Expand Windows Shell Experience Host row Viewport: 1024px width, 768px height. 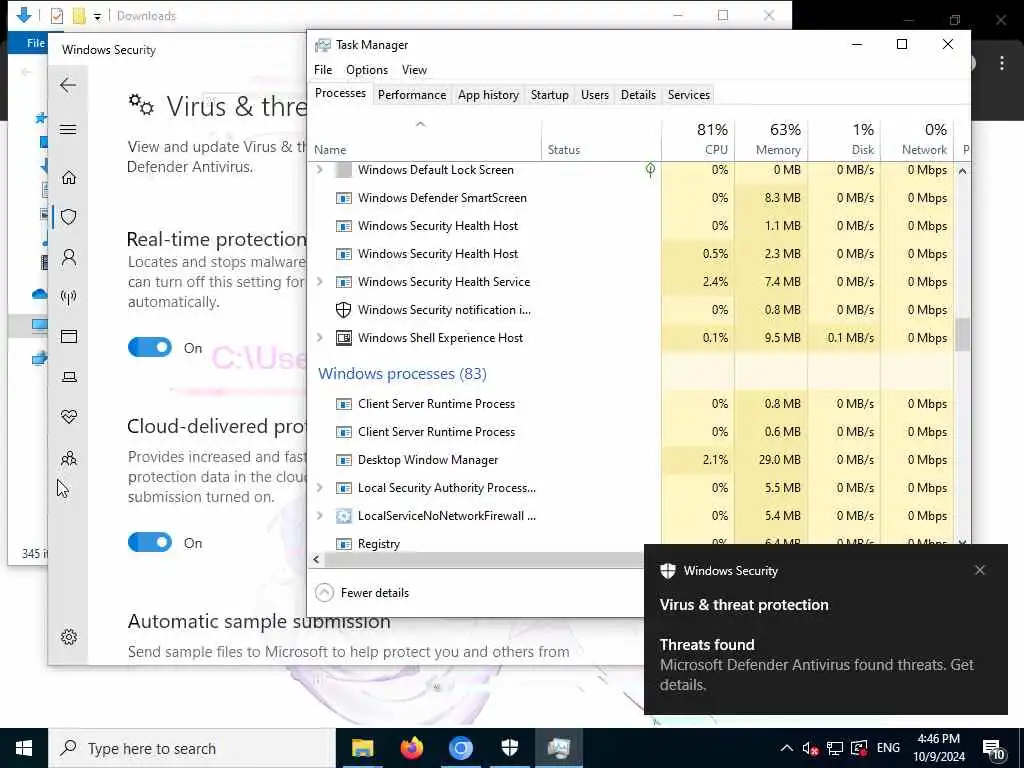pos(319,338)
